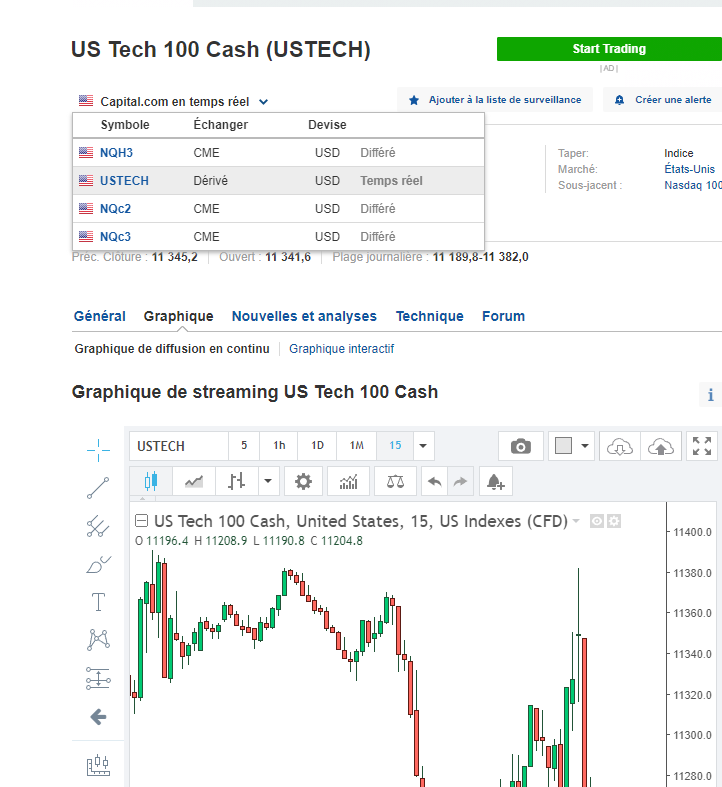This screenshot has height=787, width=722.
Task: Select candlestick chart style
Action: pos(151,481)
